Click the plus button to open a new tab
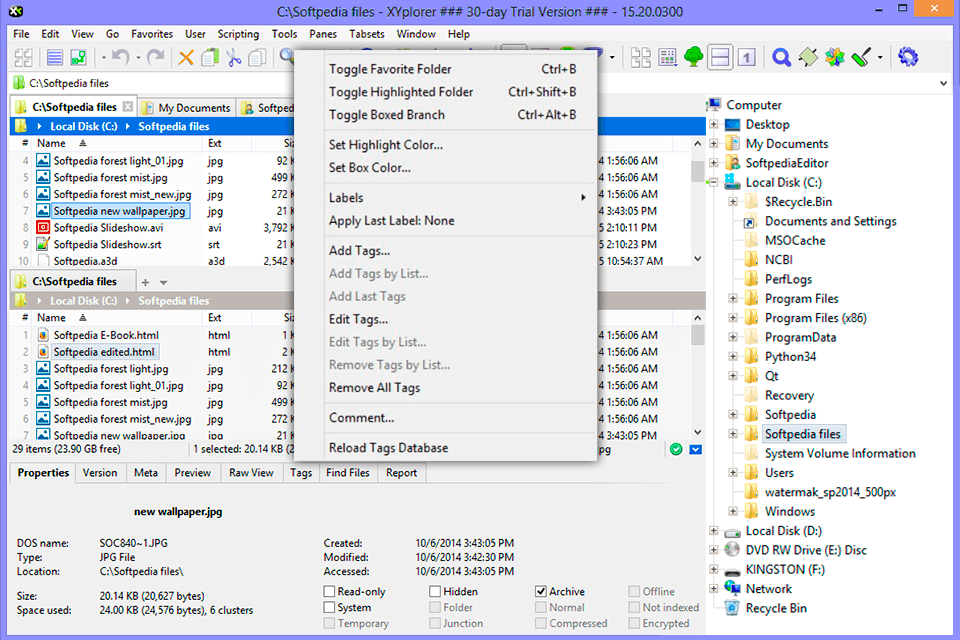The height and width of the screenshot is (640, 960). tap(147, 281)
